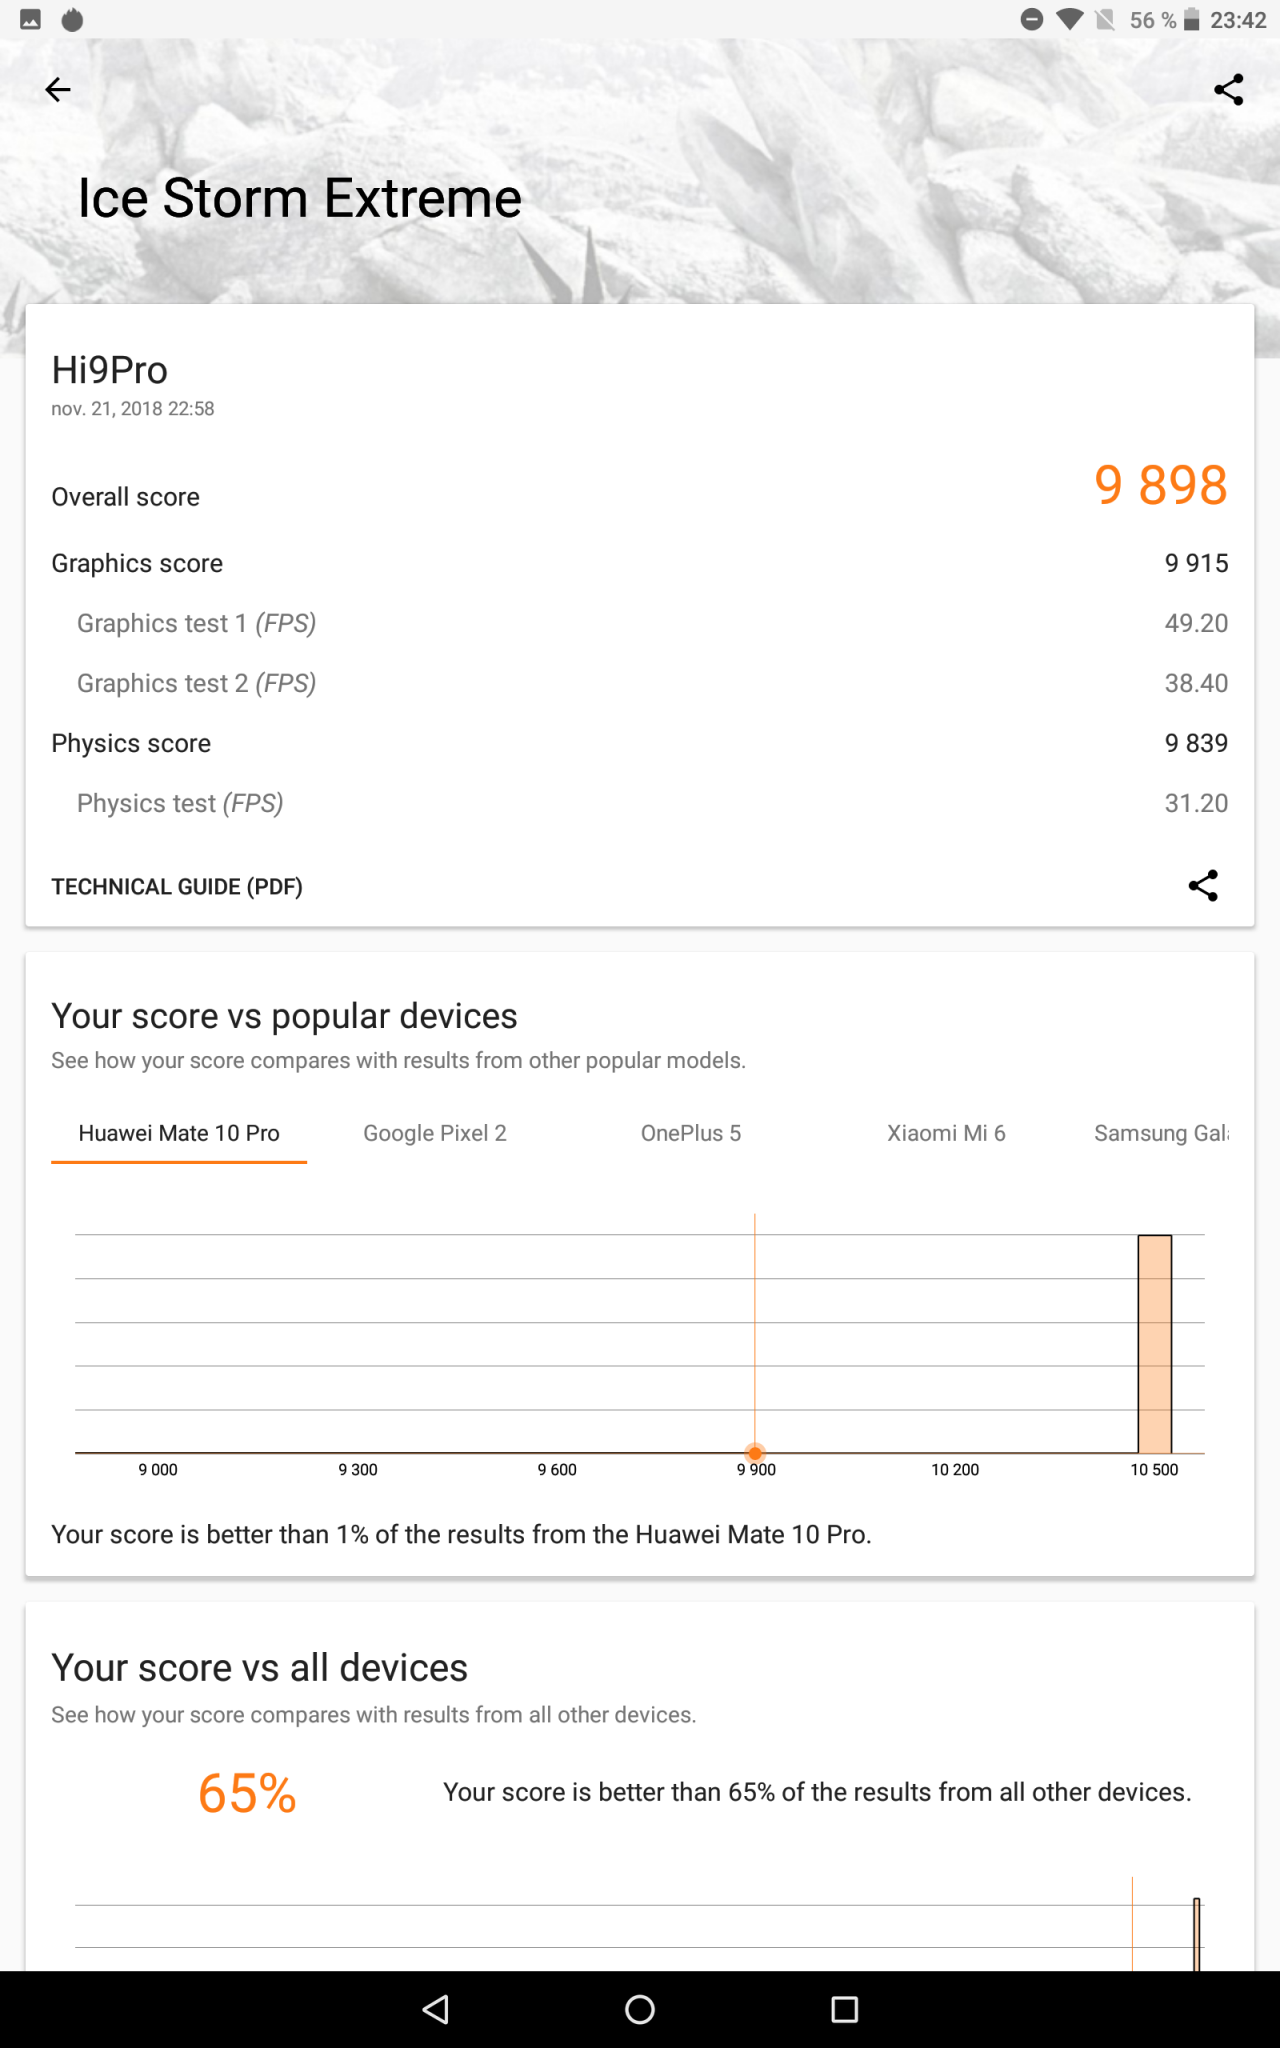Tap the battery status icon
The height and width of the screenshot is (2048, 1280).
coord(1191,20)
